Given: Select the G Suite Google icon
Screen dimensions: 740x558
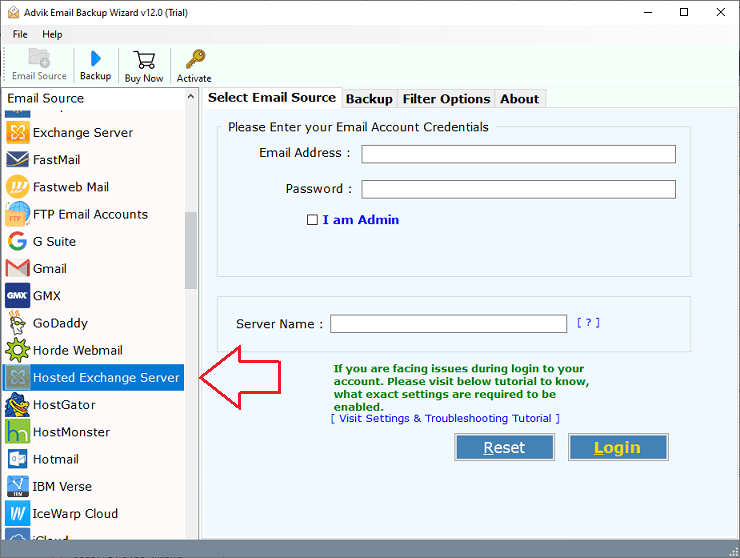Looking at the screenshot, I should pos(18,241).
